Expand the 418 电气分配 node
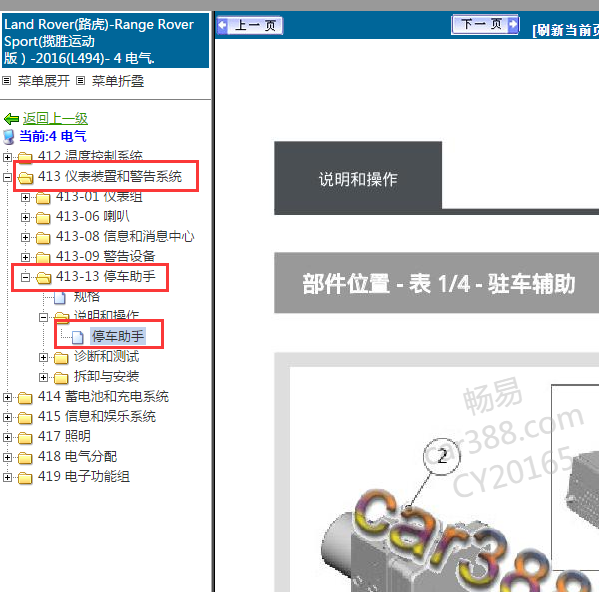 coord(7,457)
